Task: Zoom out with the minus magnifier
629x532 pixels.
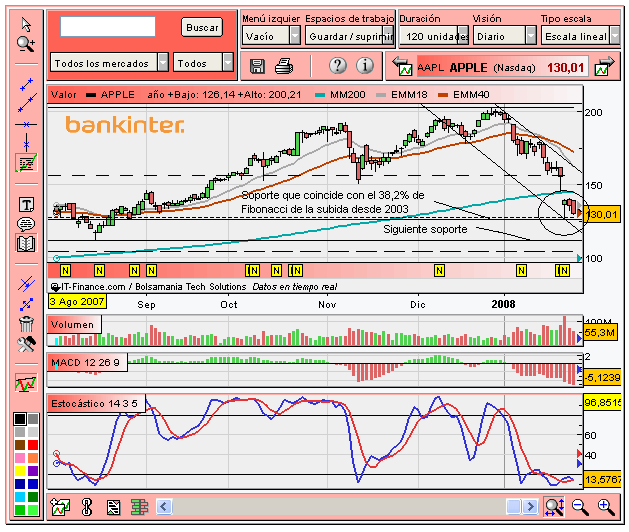Action: coord(580,507)
